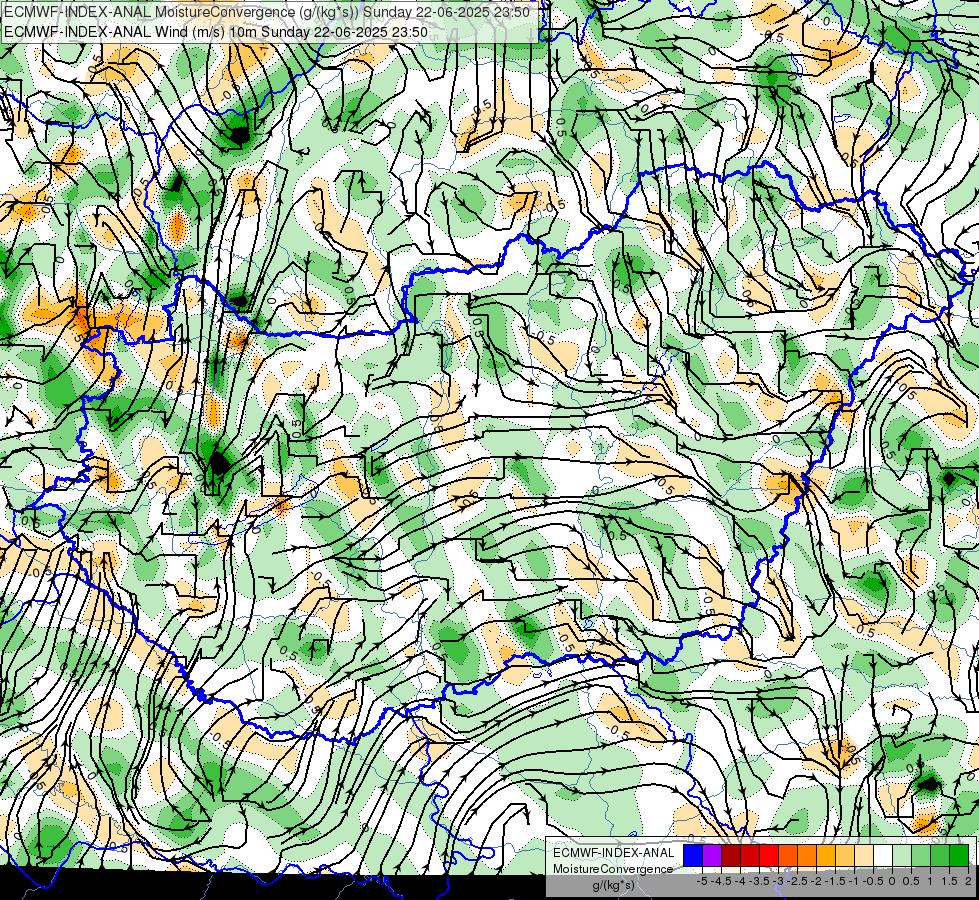979x900 pixels.
Task: Click the Wind (m/s) 10m title line
Action: pos(215,32)
